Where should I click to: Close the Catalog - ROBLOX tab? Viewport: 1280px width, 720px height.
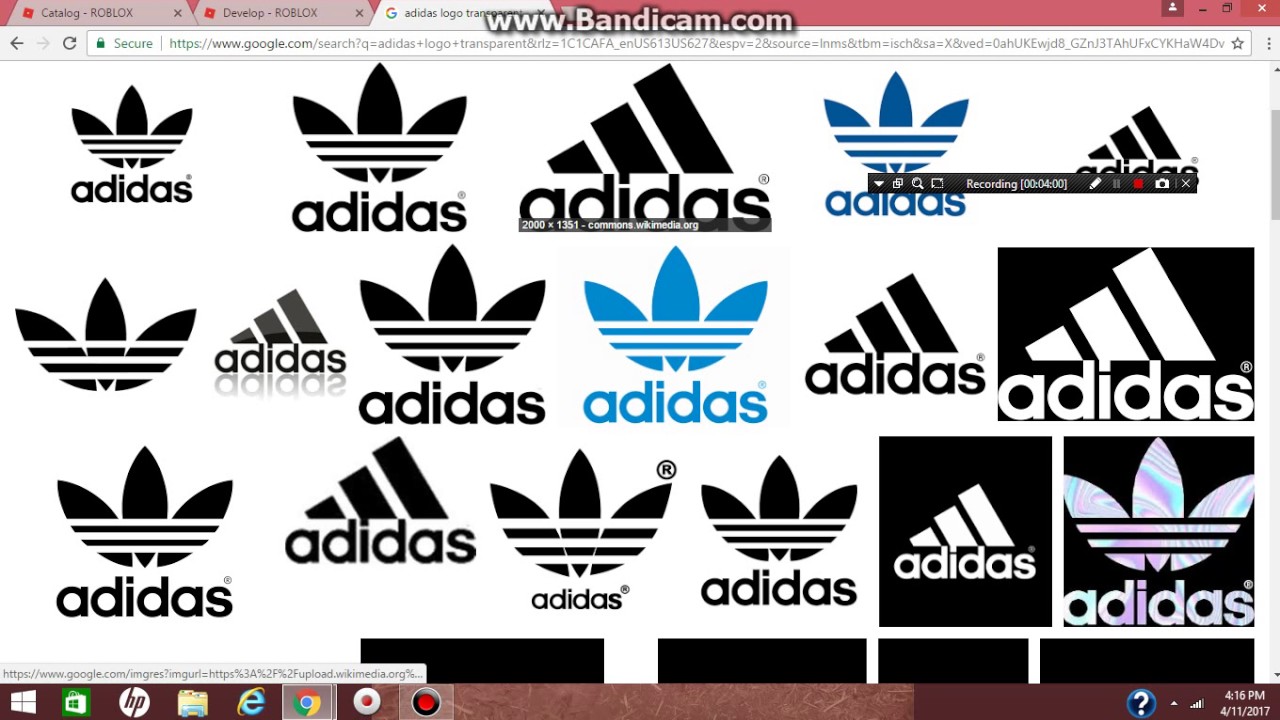point(178,13)
